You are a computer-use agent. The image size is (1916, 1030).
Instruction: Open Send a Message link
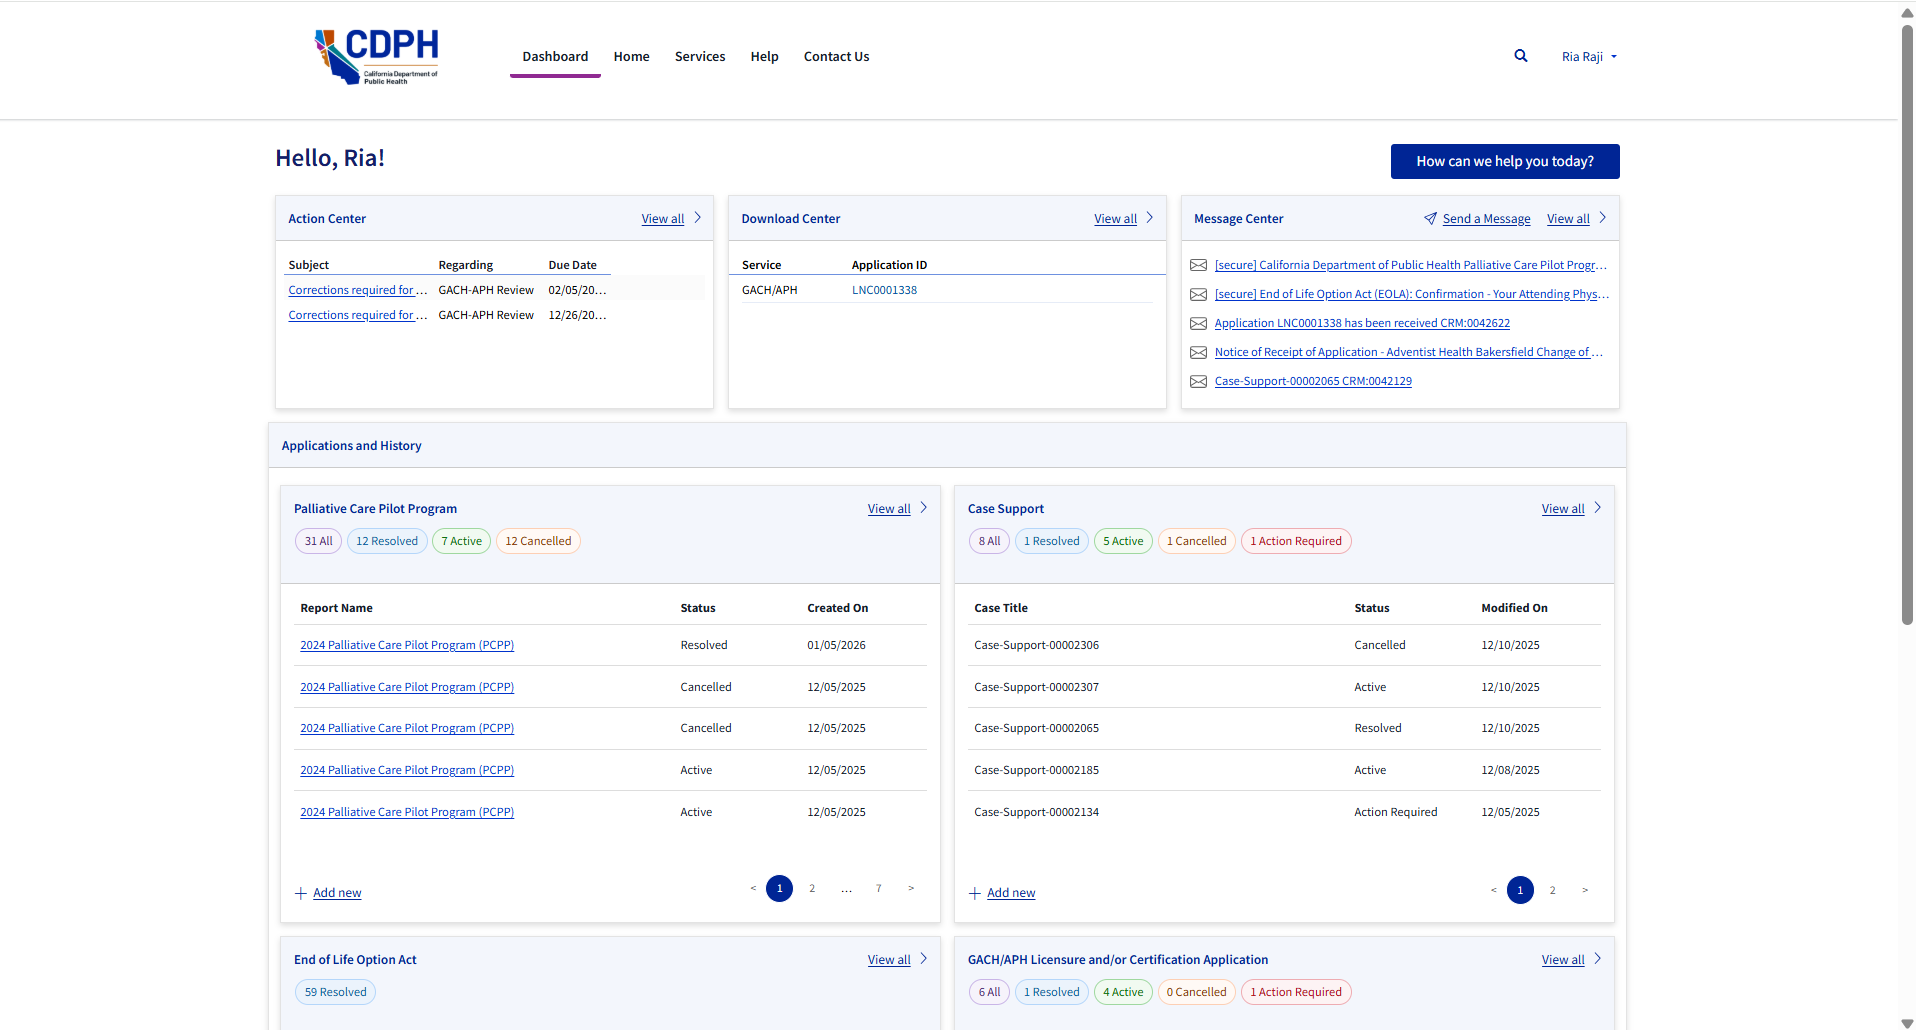point(1486,219)
